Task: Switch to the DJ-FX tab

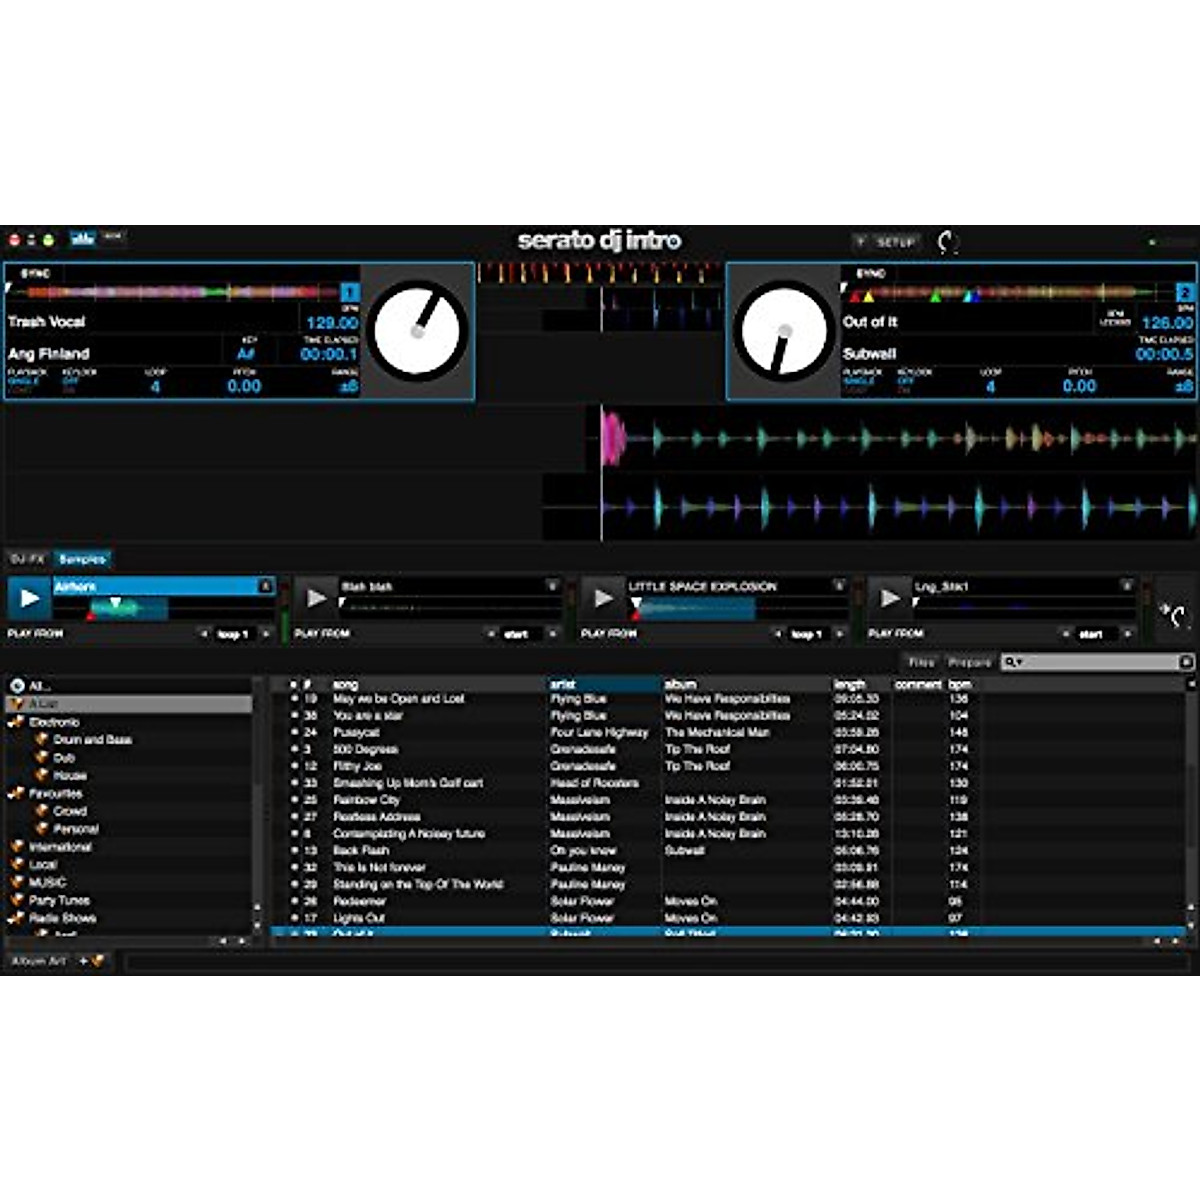Action: point(26,560)
